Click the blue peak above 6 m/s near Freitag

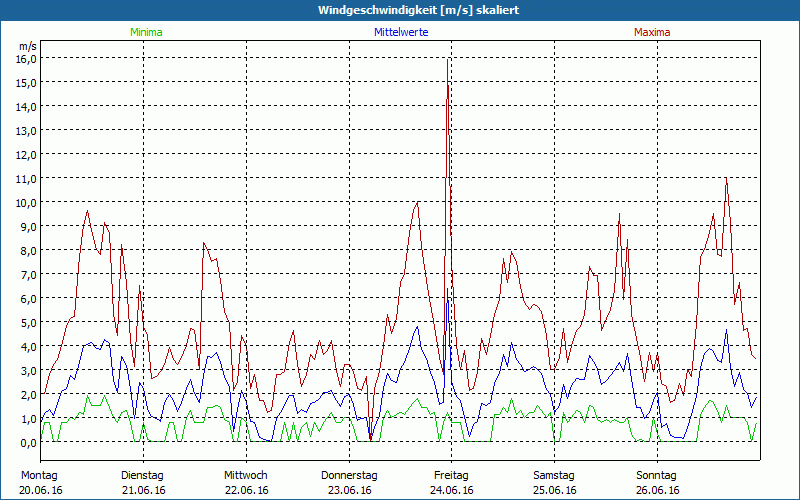point(447,289)
